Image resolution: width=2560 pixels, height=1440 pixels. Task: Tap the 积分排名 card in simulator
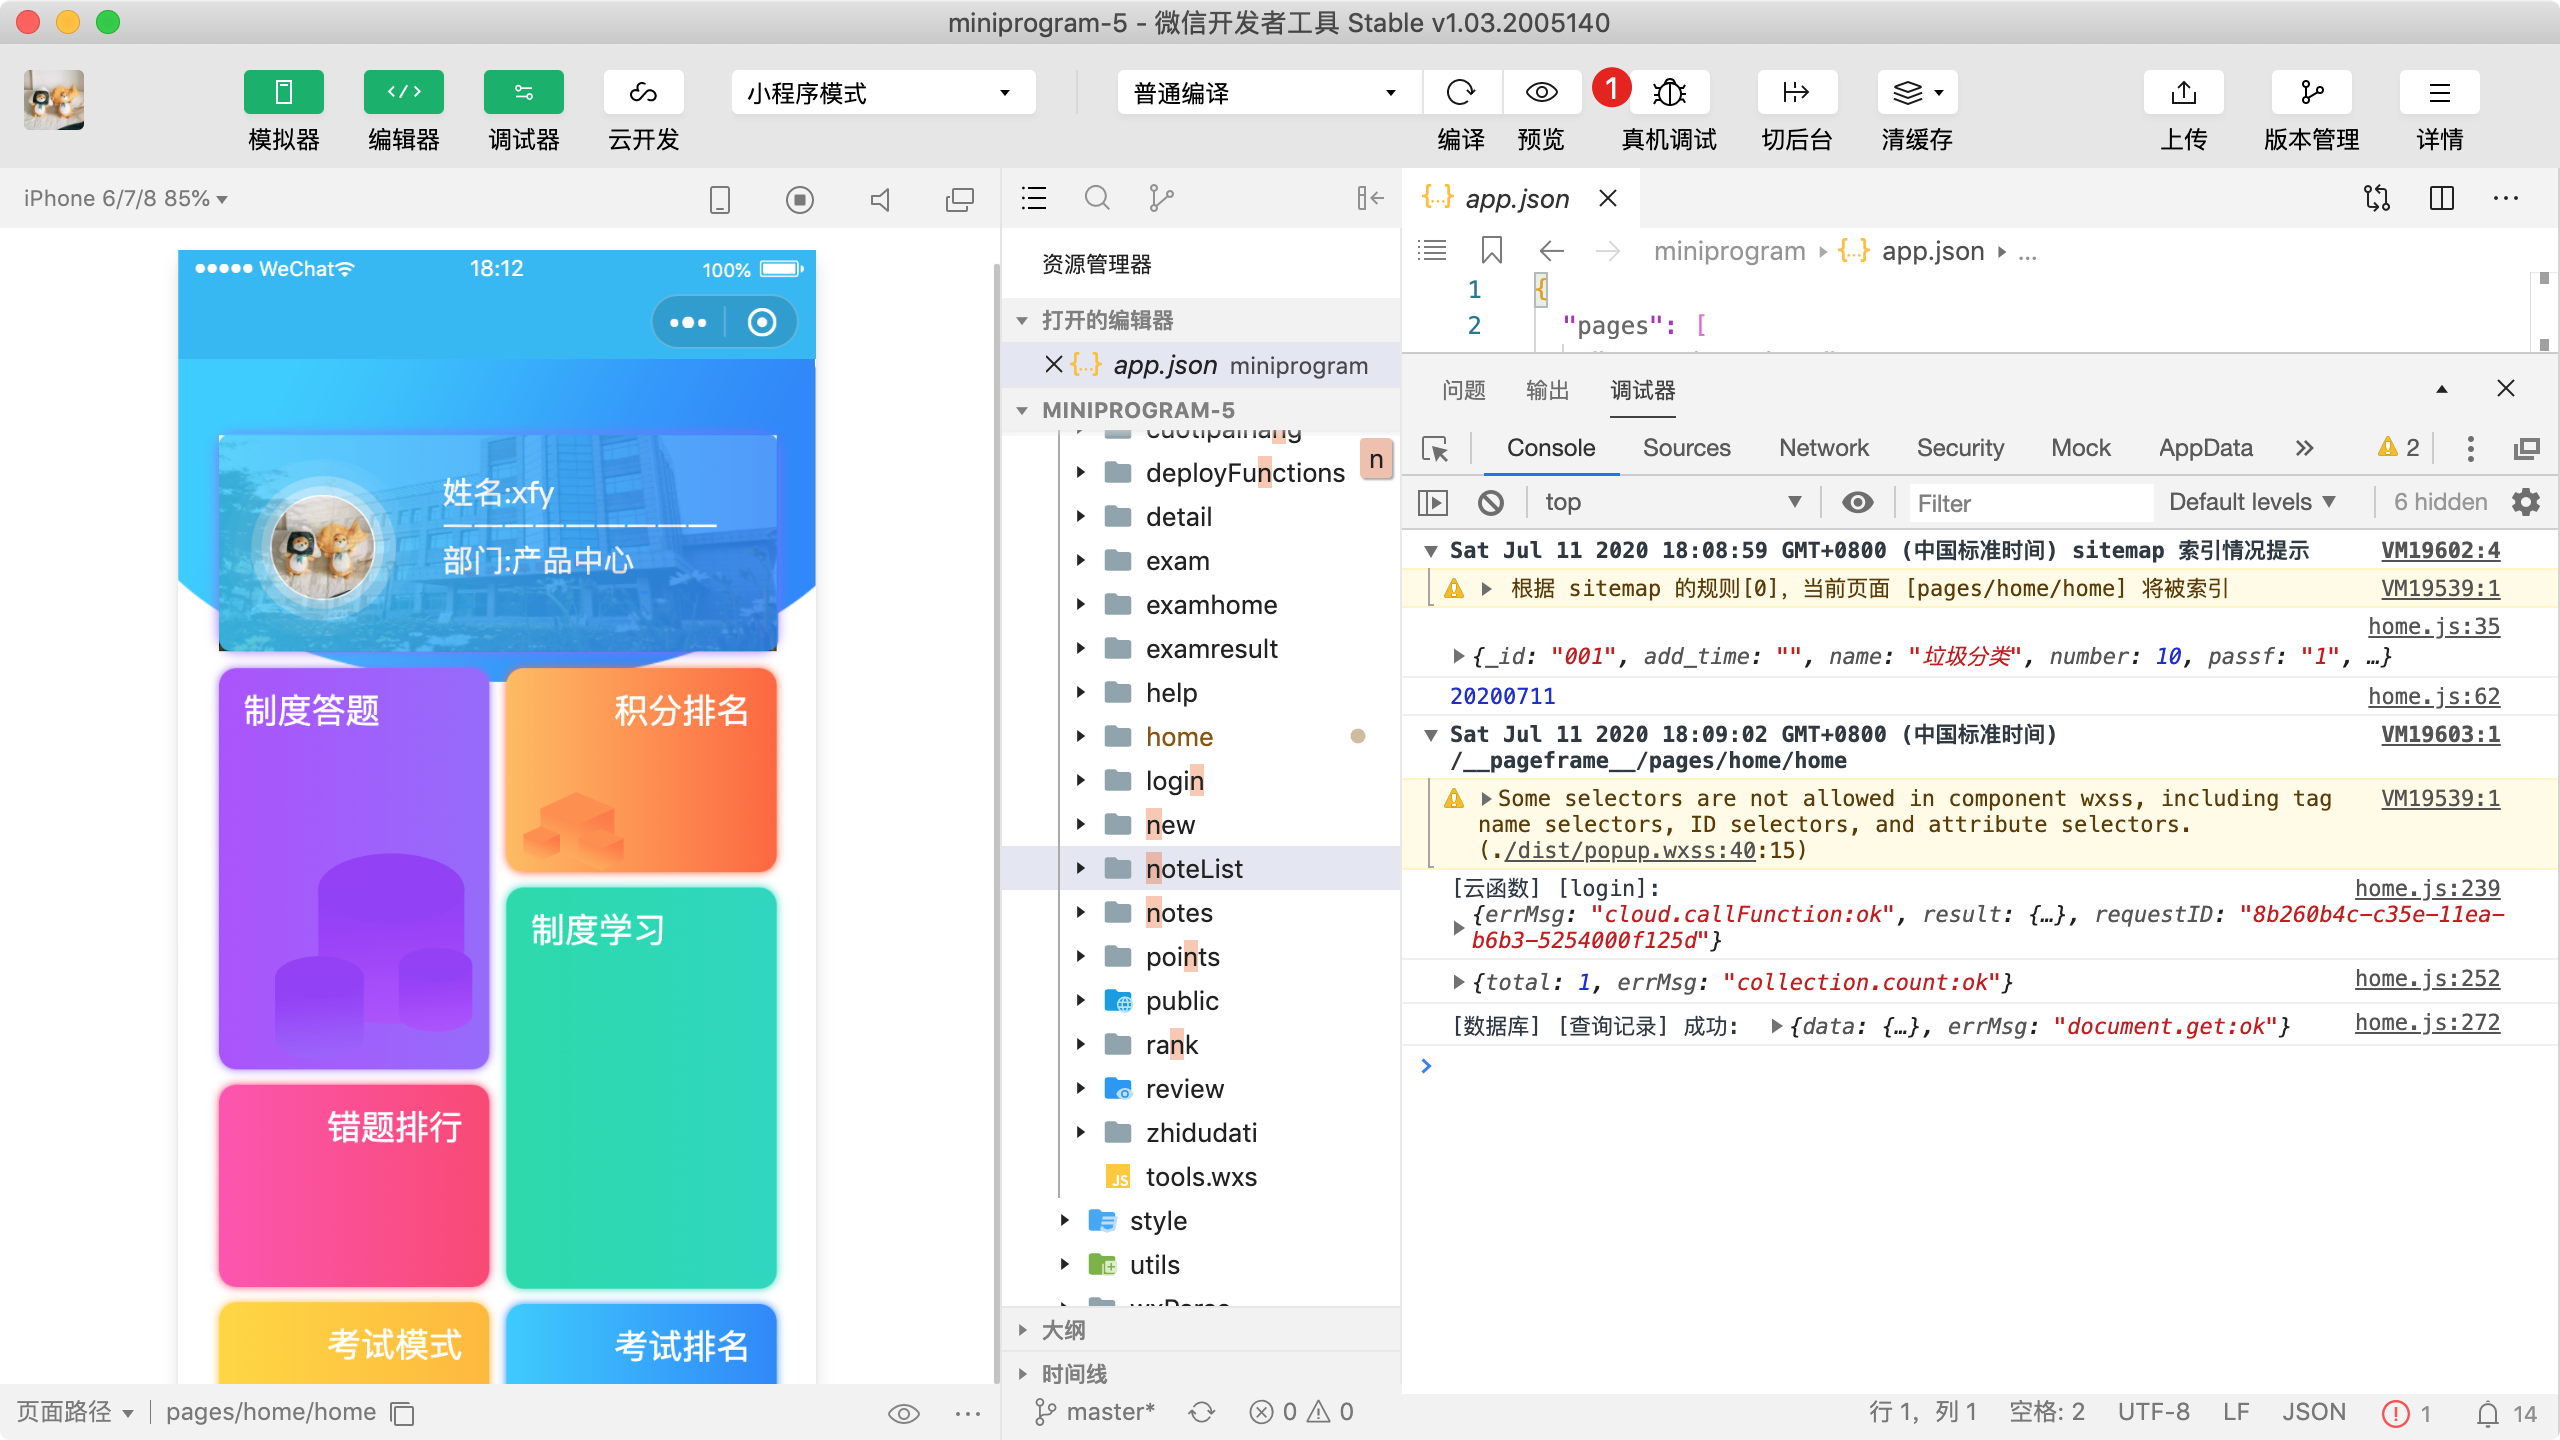point(641,770)
